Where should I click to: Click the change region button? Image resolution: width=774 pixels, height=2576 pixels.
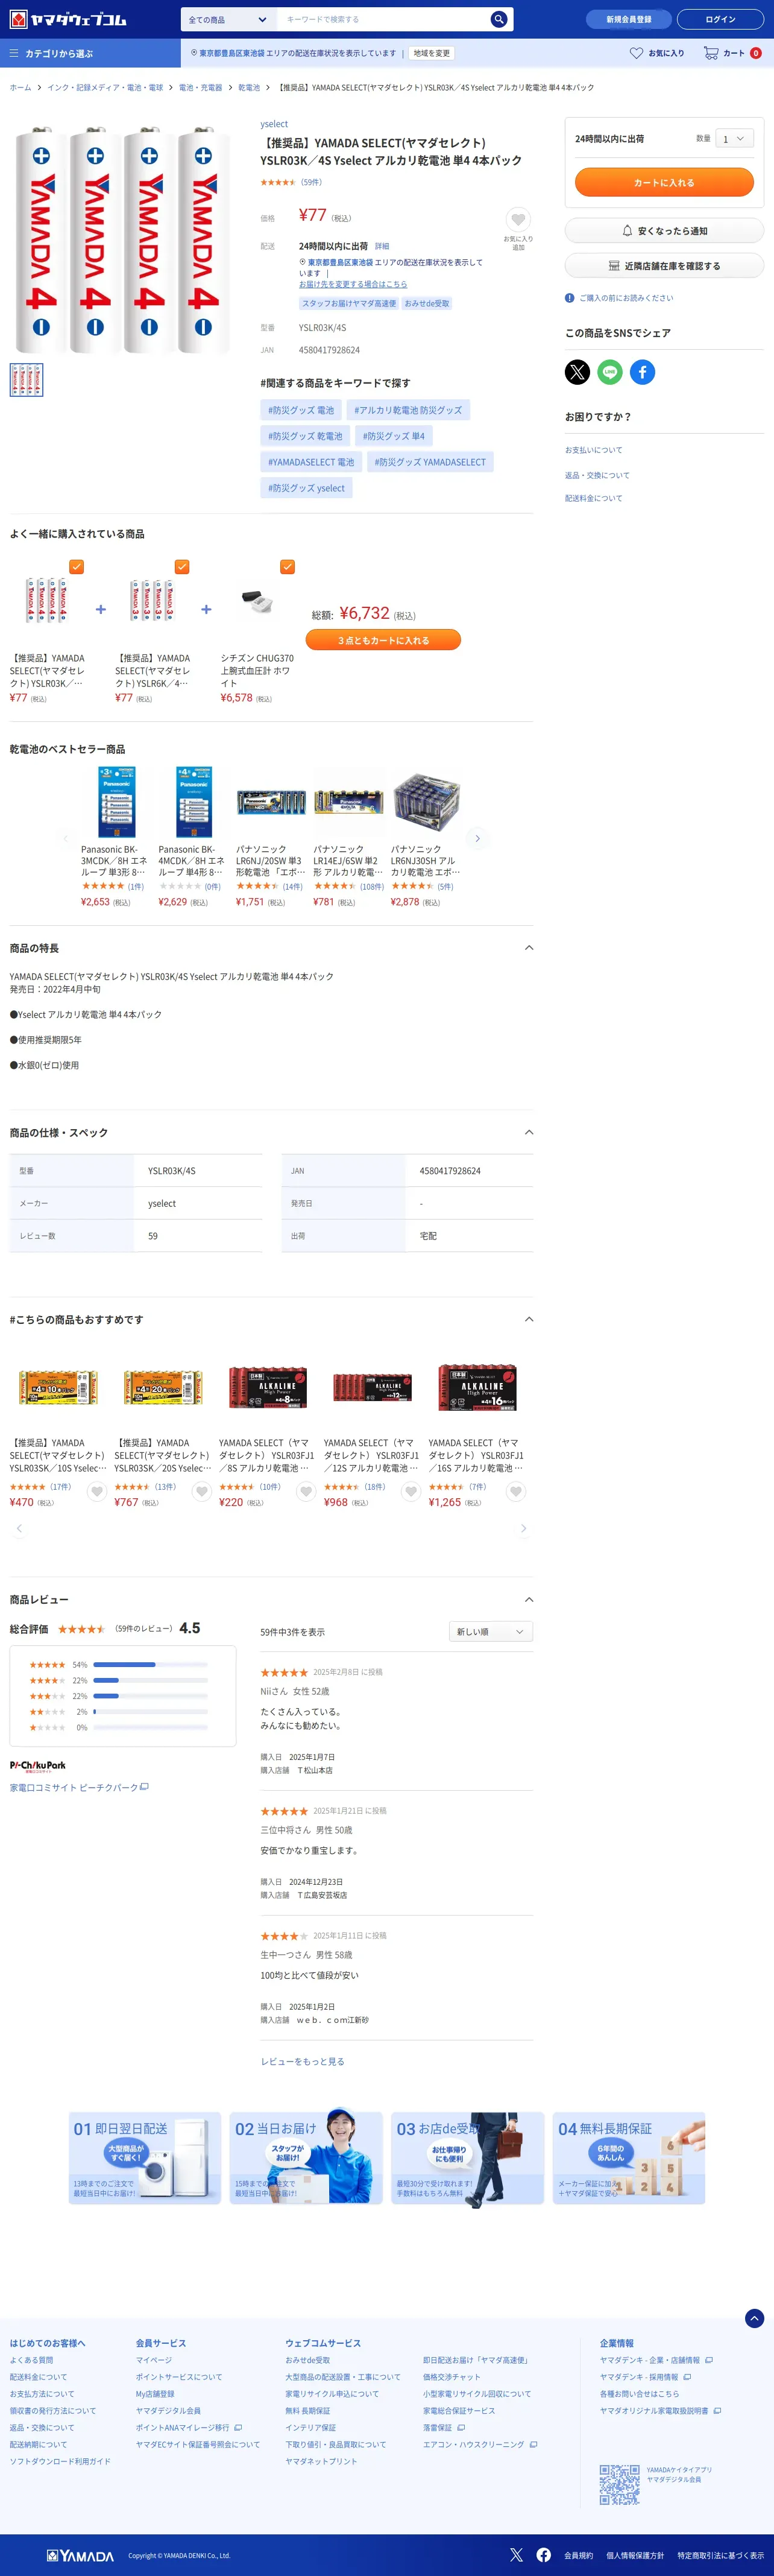click(x=432, y=53)
